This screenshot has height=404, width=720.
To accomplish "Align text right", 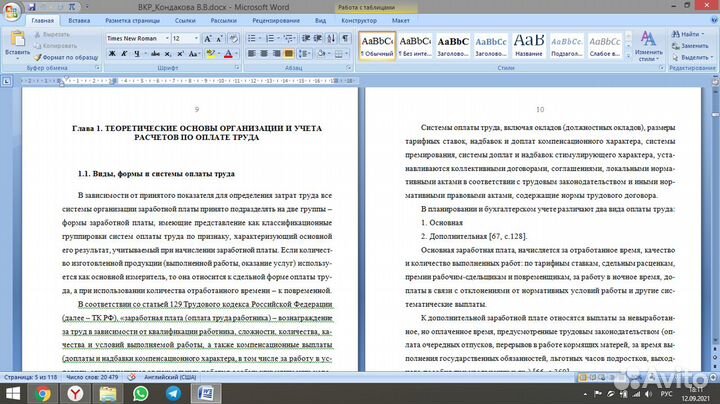I will (276, 54).
